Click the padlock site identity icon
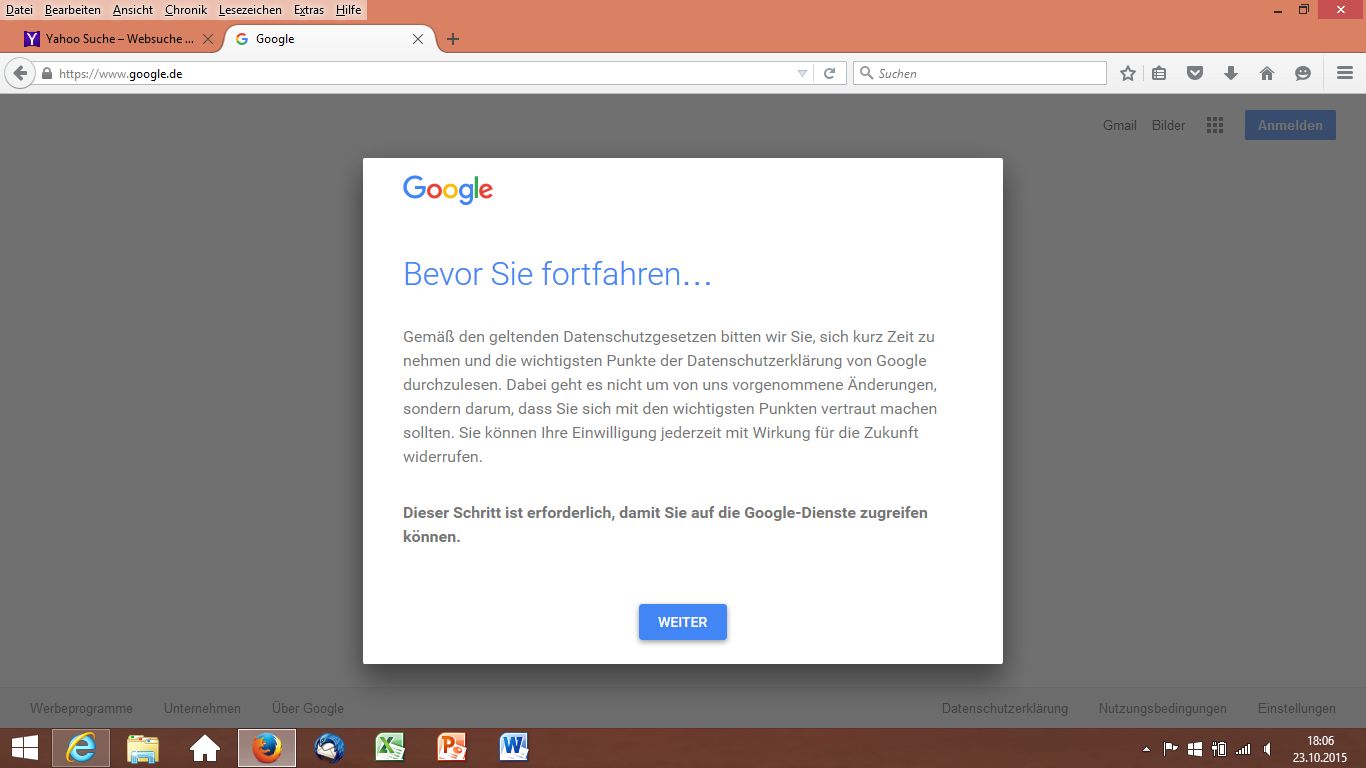Viewport: 1366px width, 768px height. point(46,73)
